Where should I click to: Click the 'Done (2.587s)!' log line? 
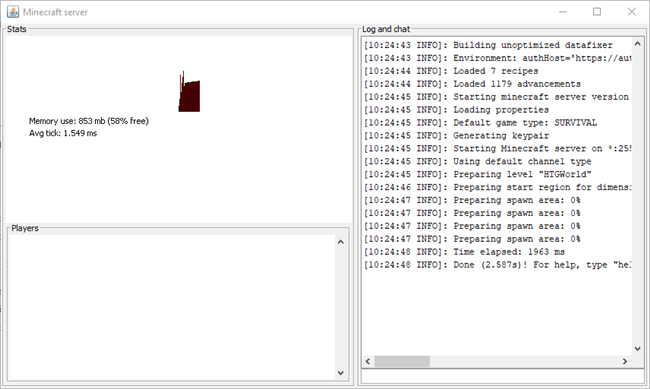pyautogui.click(x=497, y=265)
